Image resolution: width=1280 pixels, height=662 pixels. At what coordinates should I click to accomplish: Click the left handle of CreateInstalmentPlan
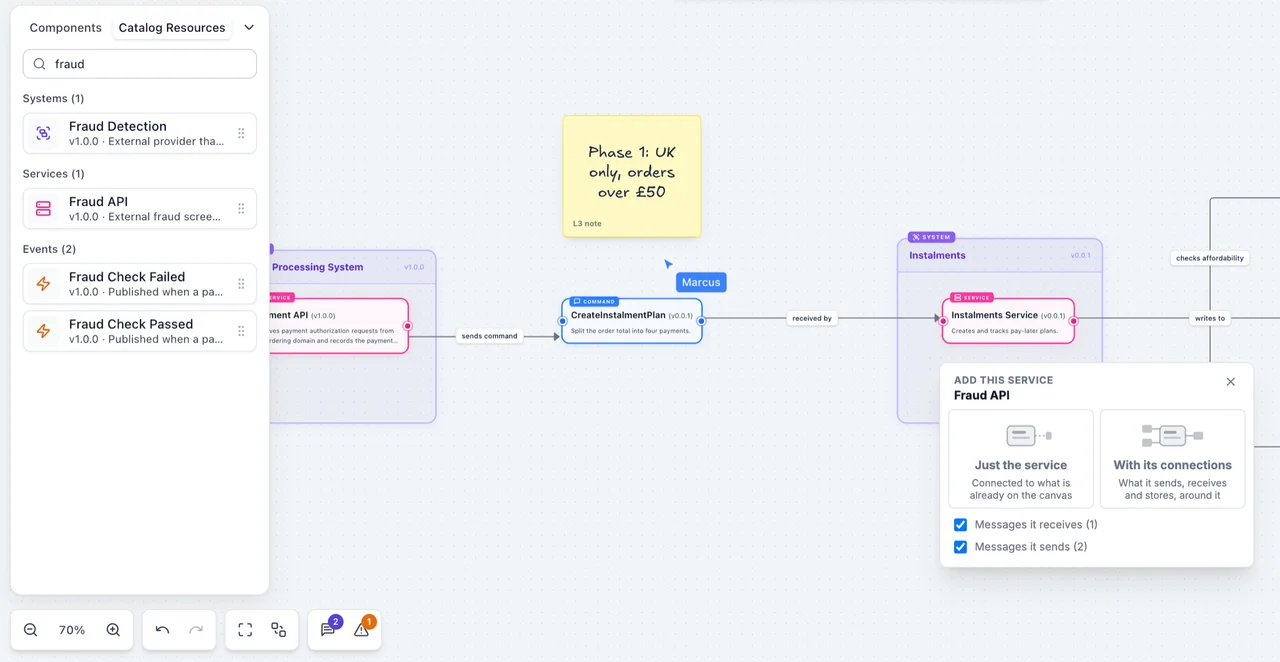click(563, 321)
